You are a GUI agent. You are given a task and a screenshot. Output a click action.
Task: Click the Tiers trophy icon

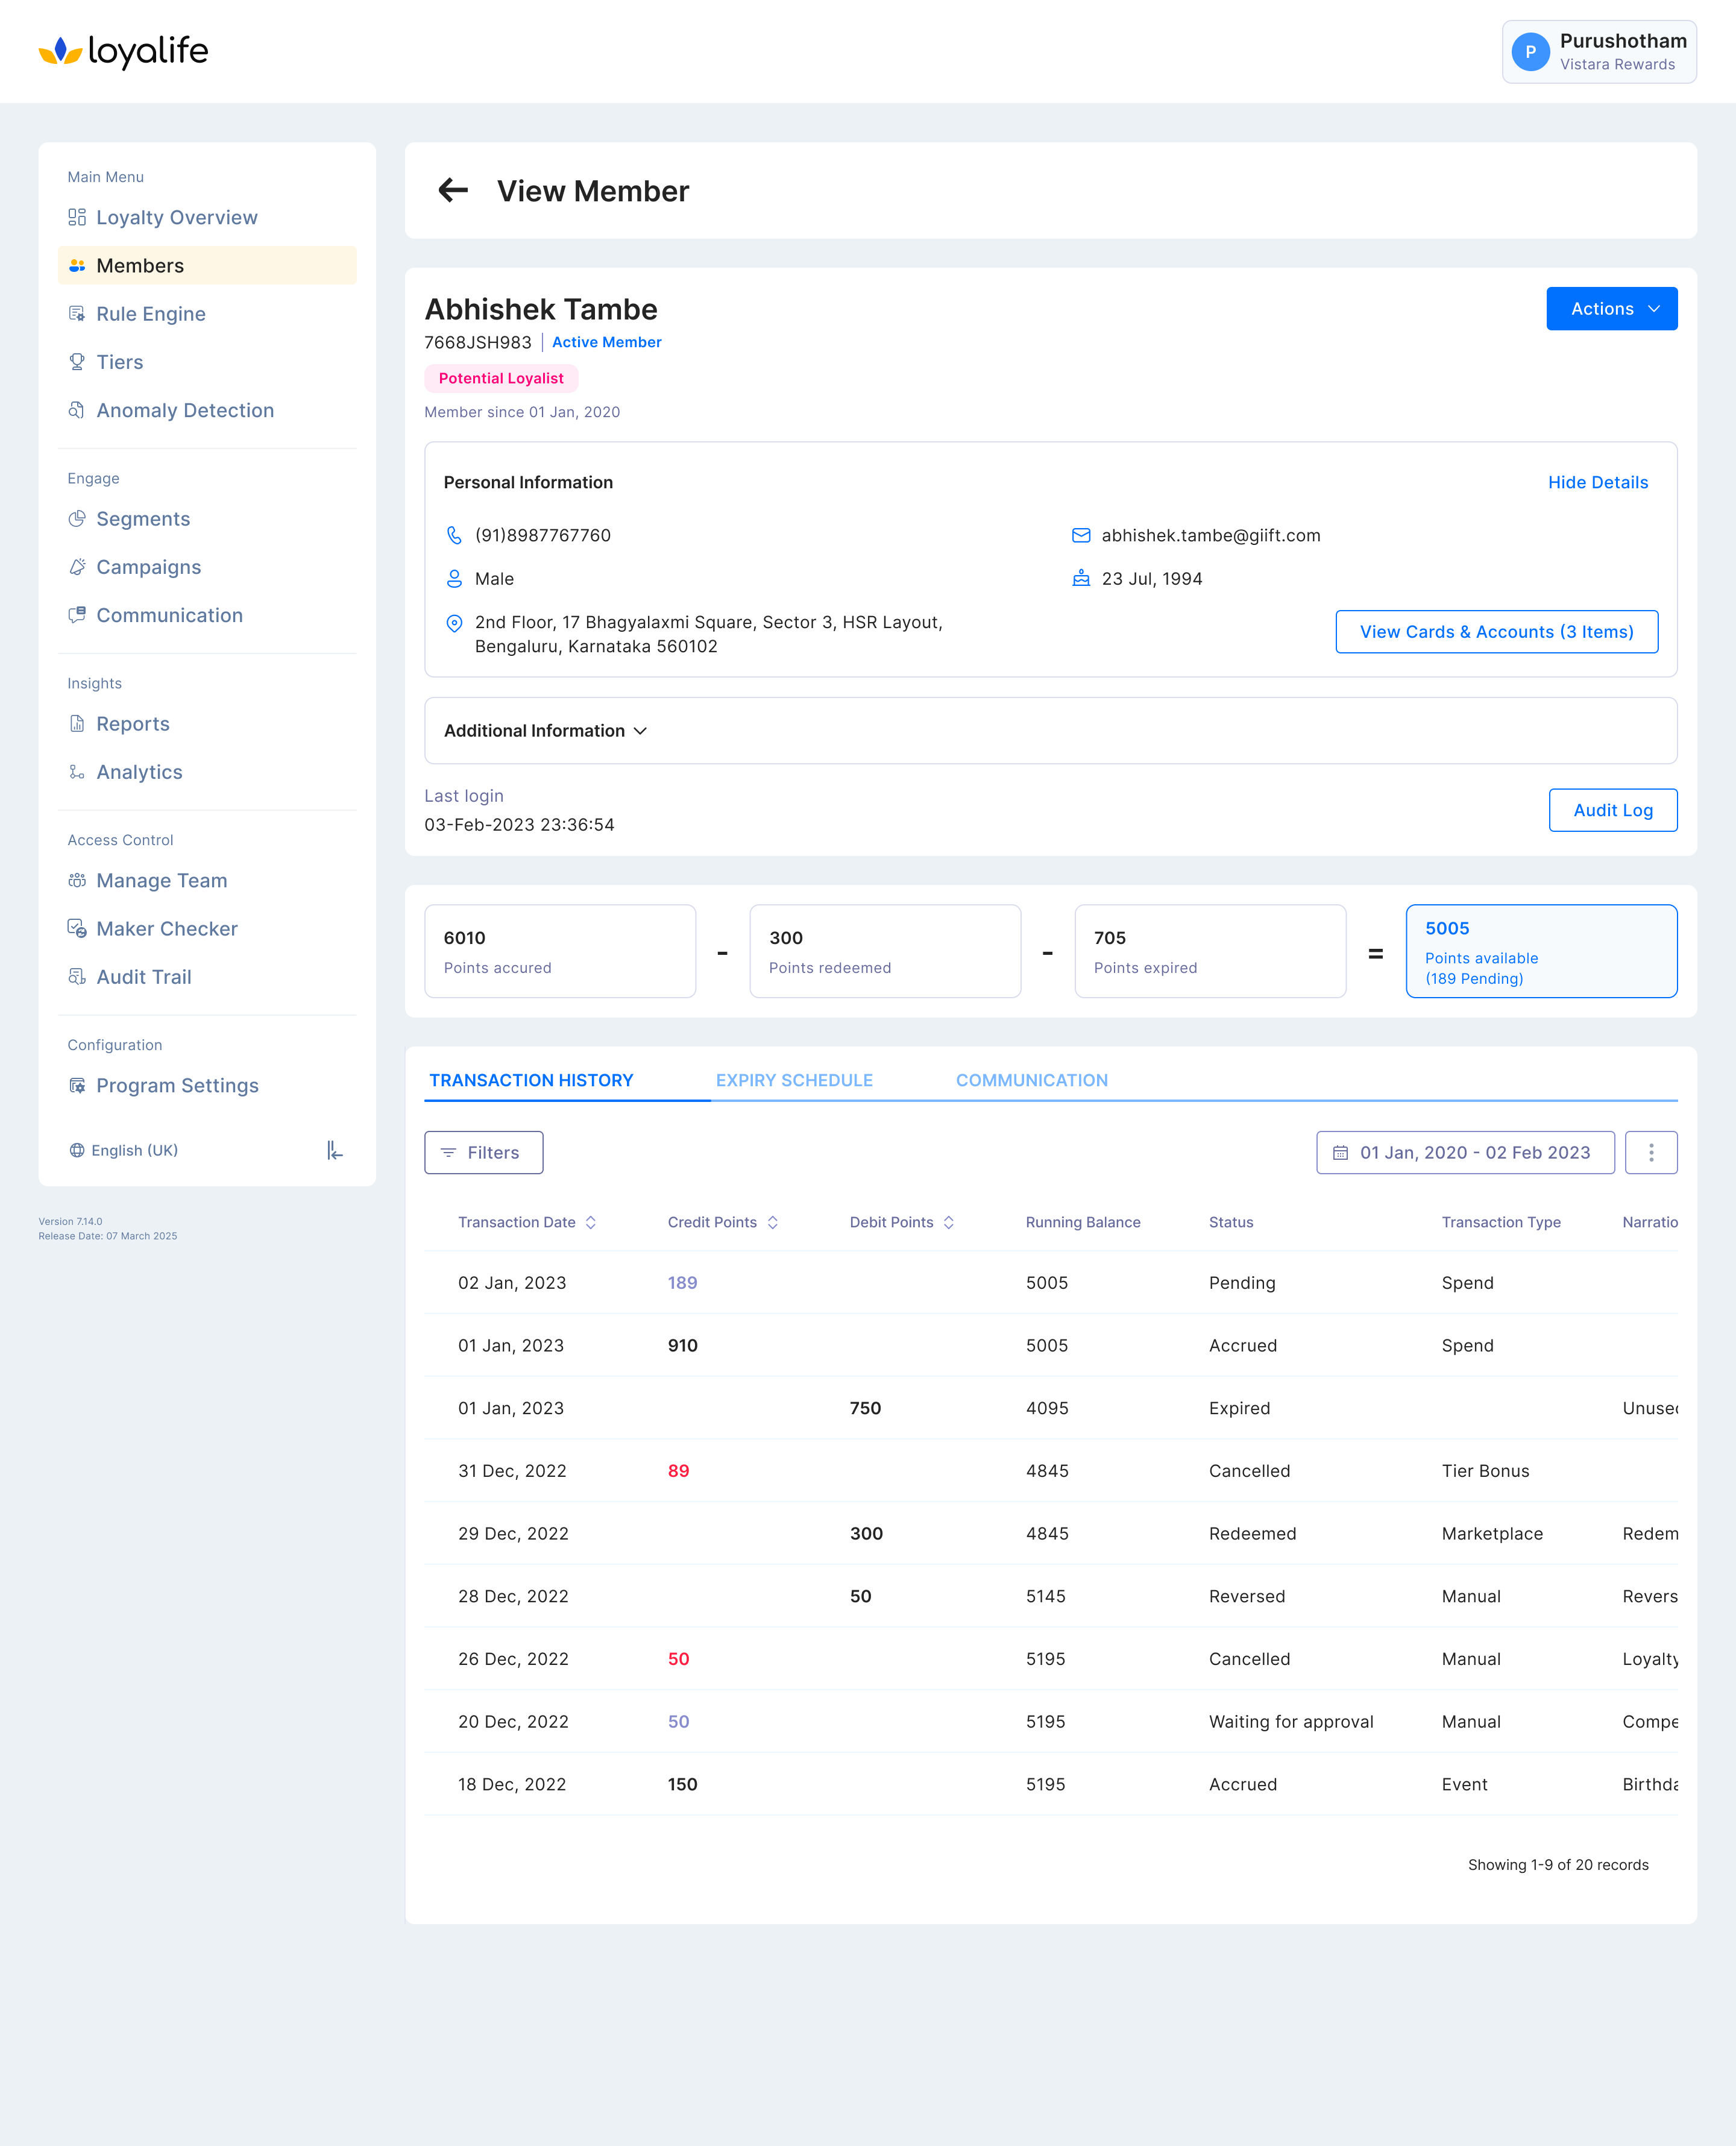coord(77,362)
